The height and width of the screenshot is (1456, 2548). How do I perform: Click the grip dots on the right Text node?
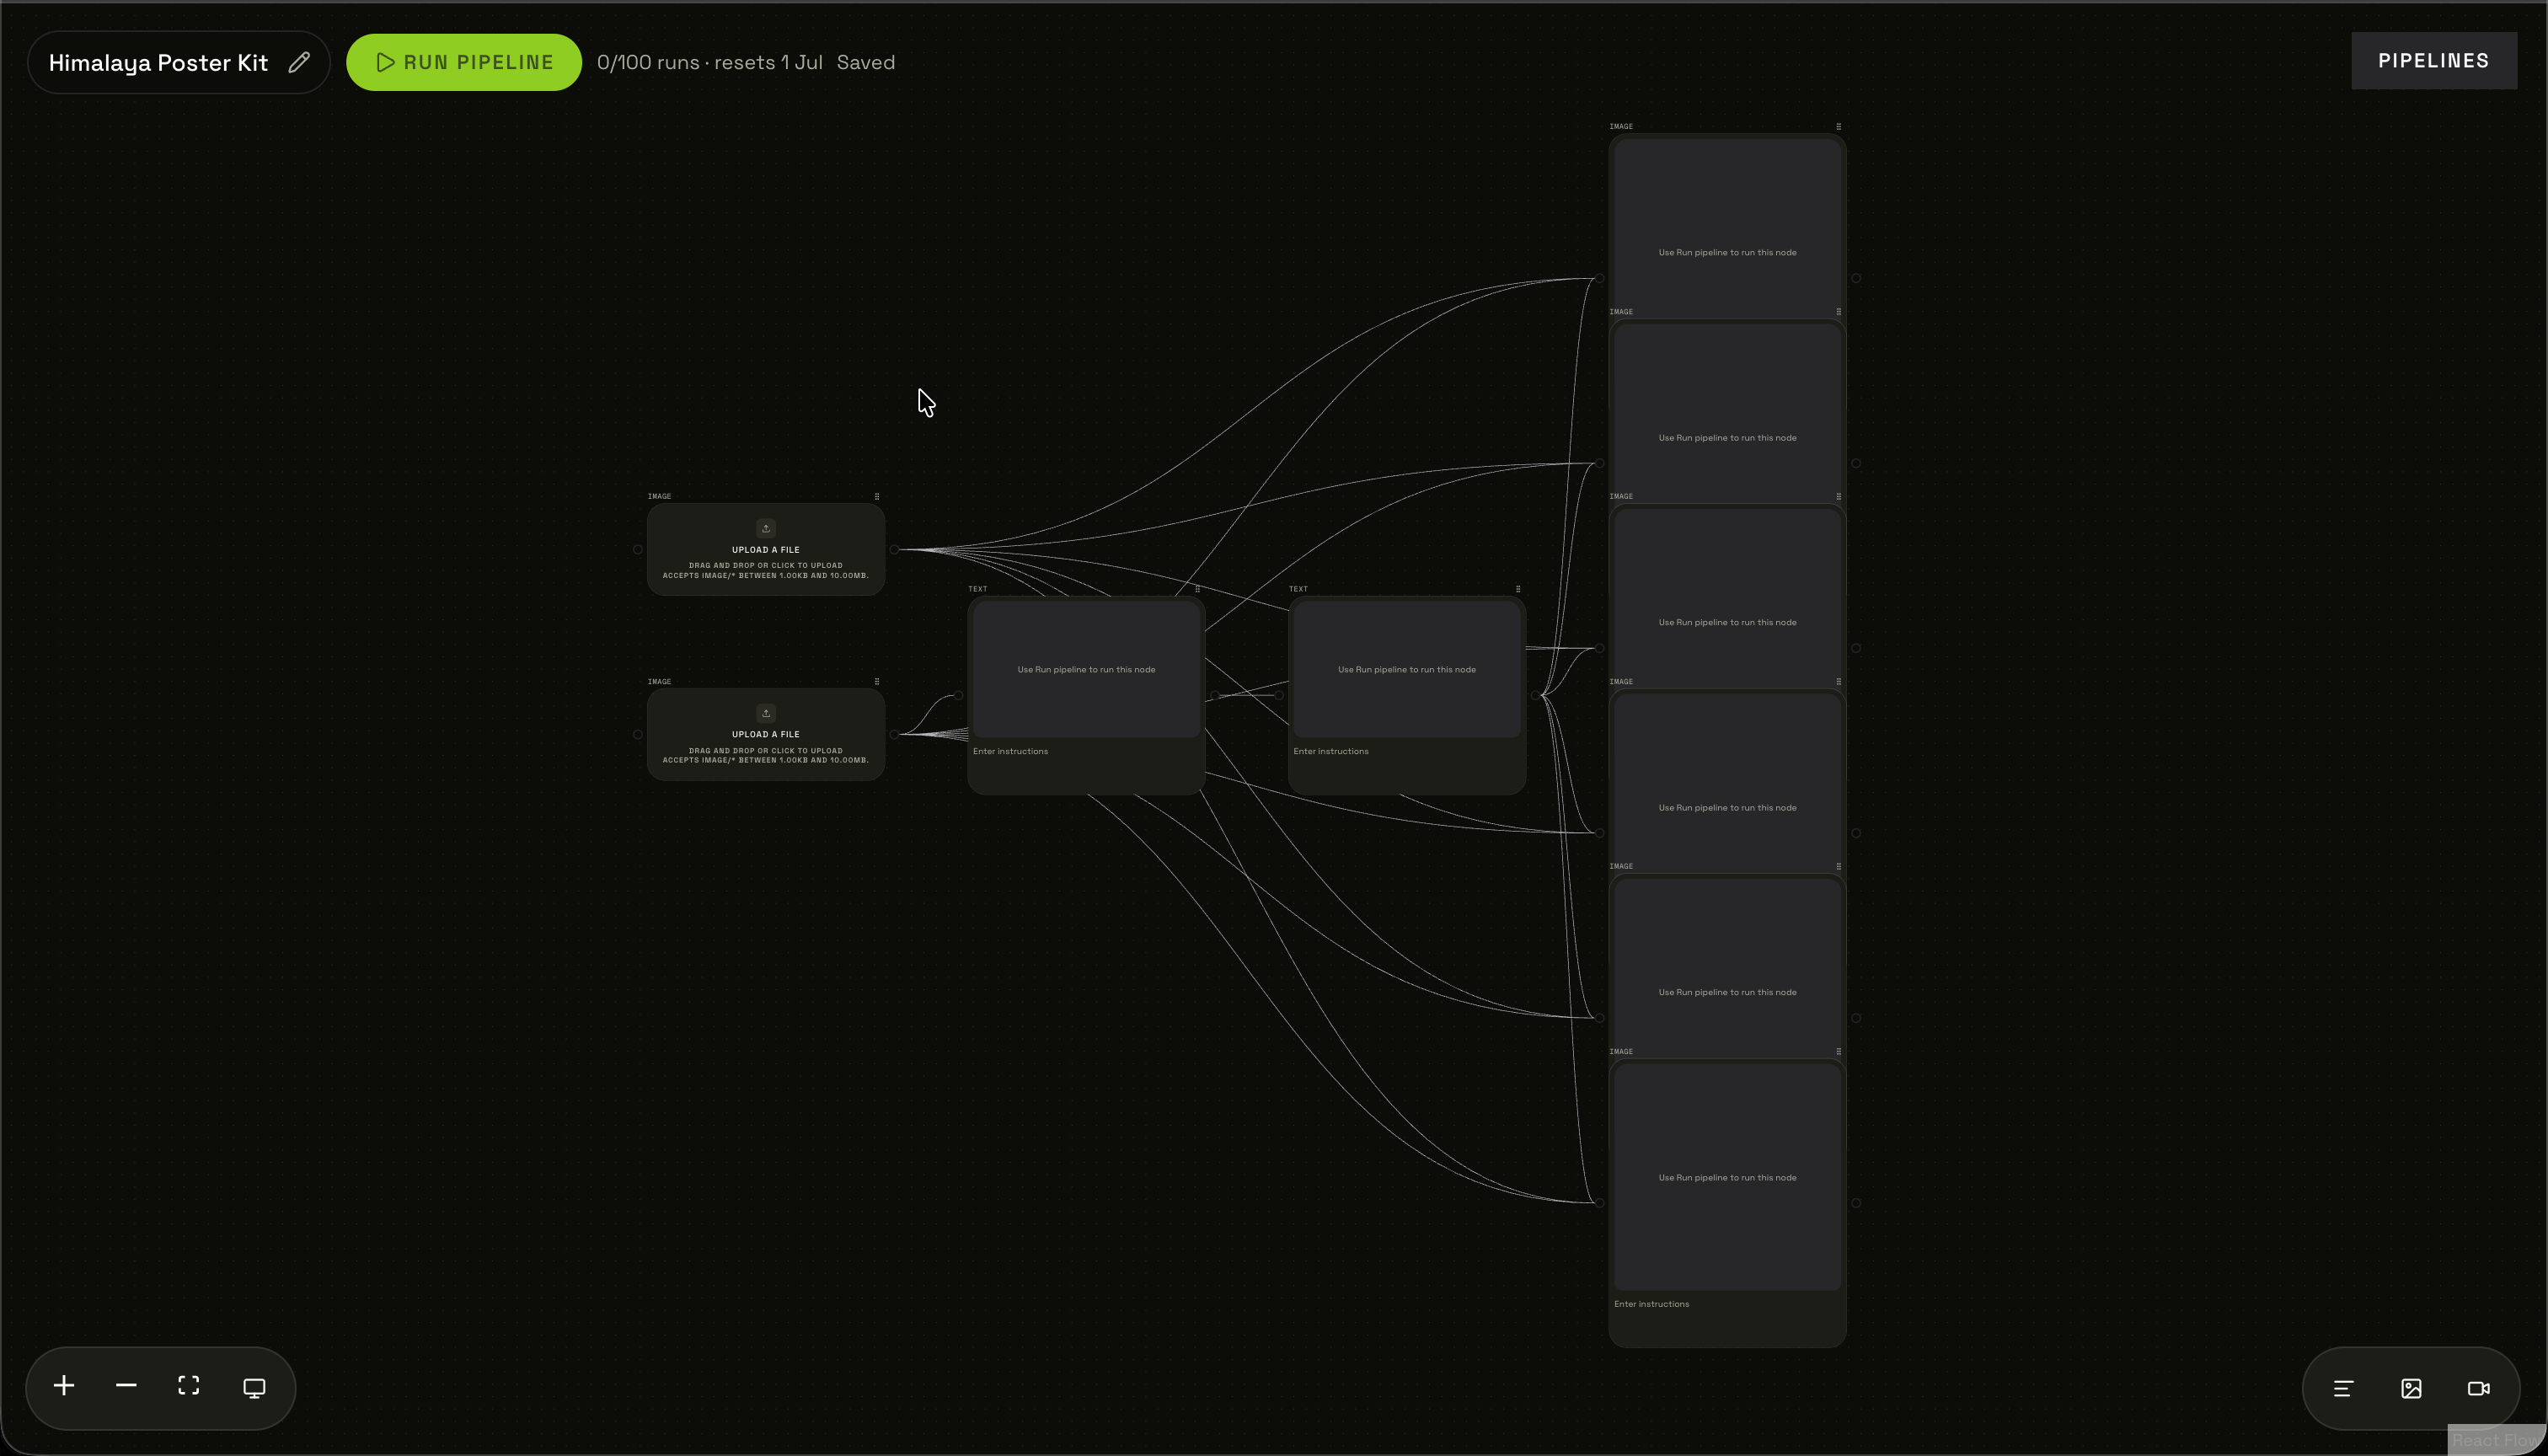(x=1518, y=589)
